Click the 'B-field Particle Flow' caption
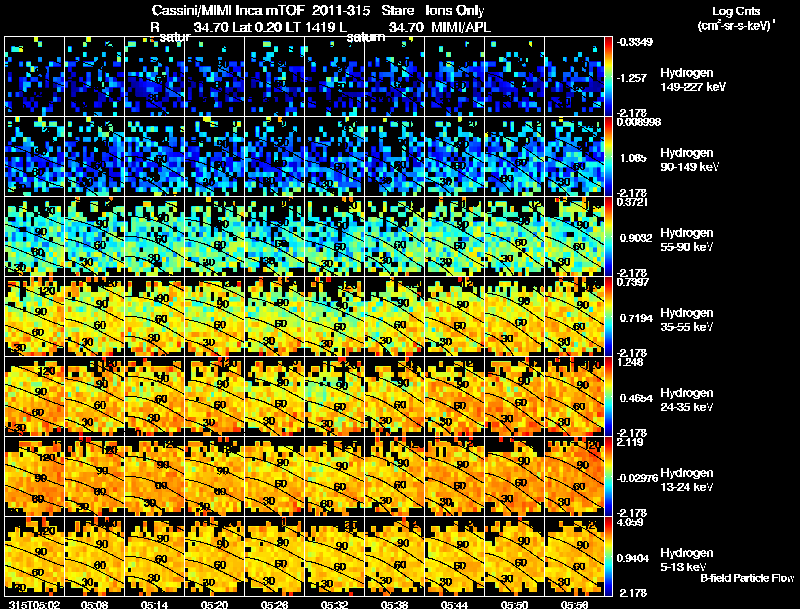800x609 pixels. (747, 578)
